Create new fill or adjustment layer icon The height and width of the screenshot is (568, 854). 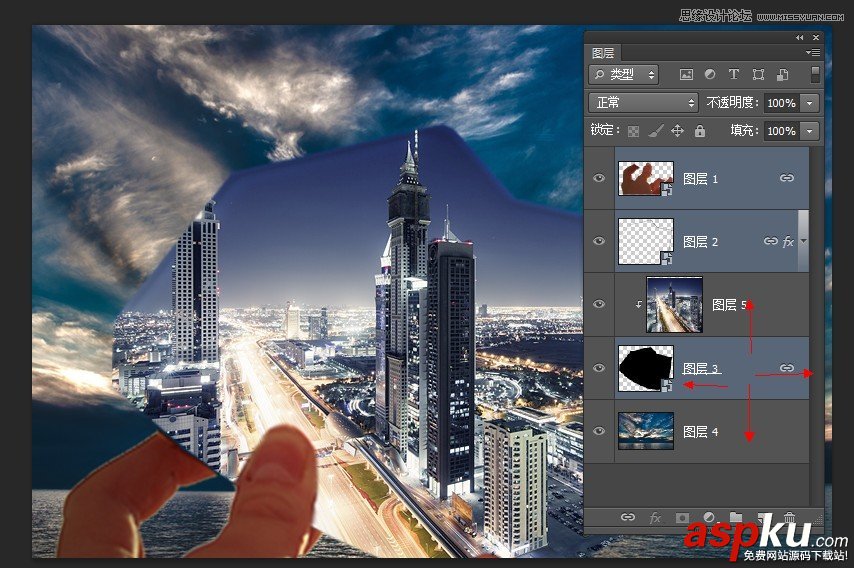(x=709, y=517)
